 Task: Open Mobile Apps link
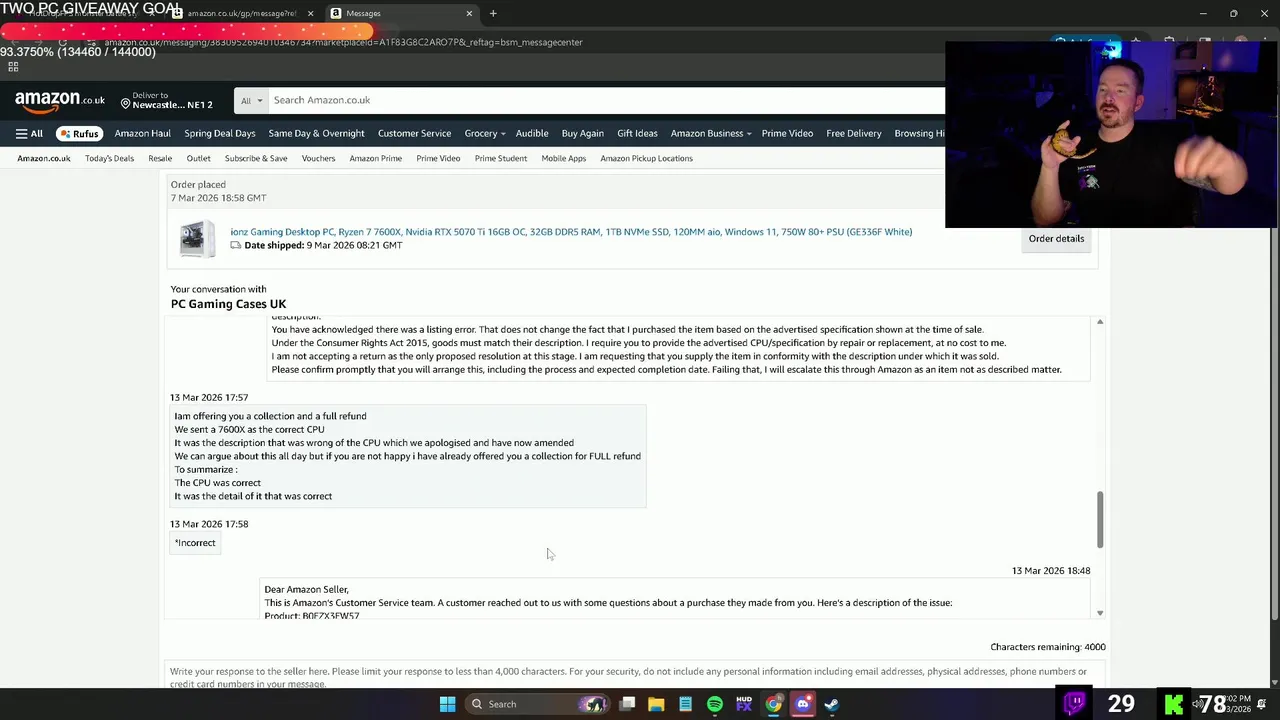coord(564,158)
